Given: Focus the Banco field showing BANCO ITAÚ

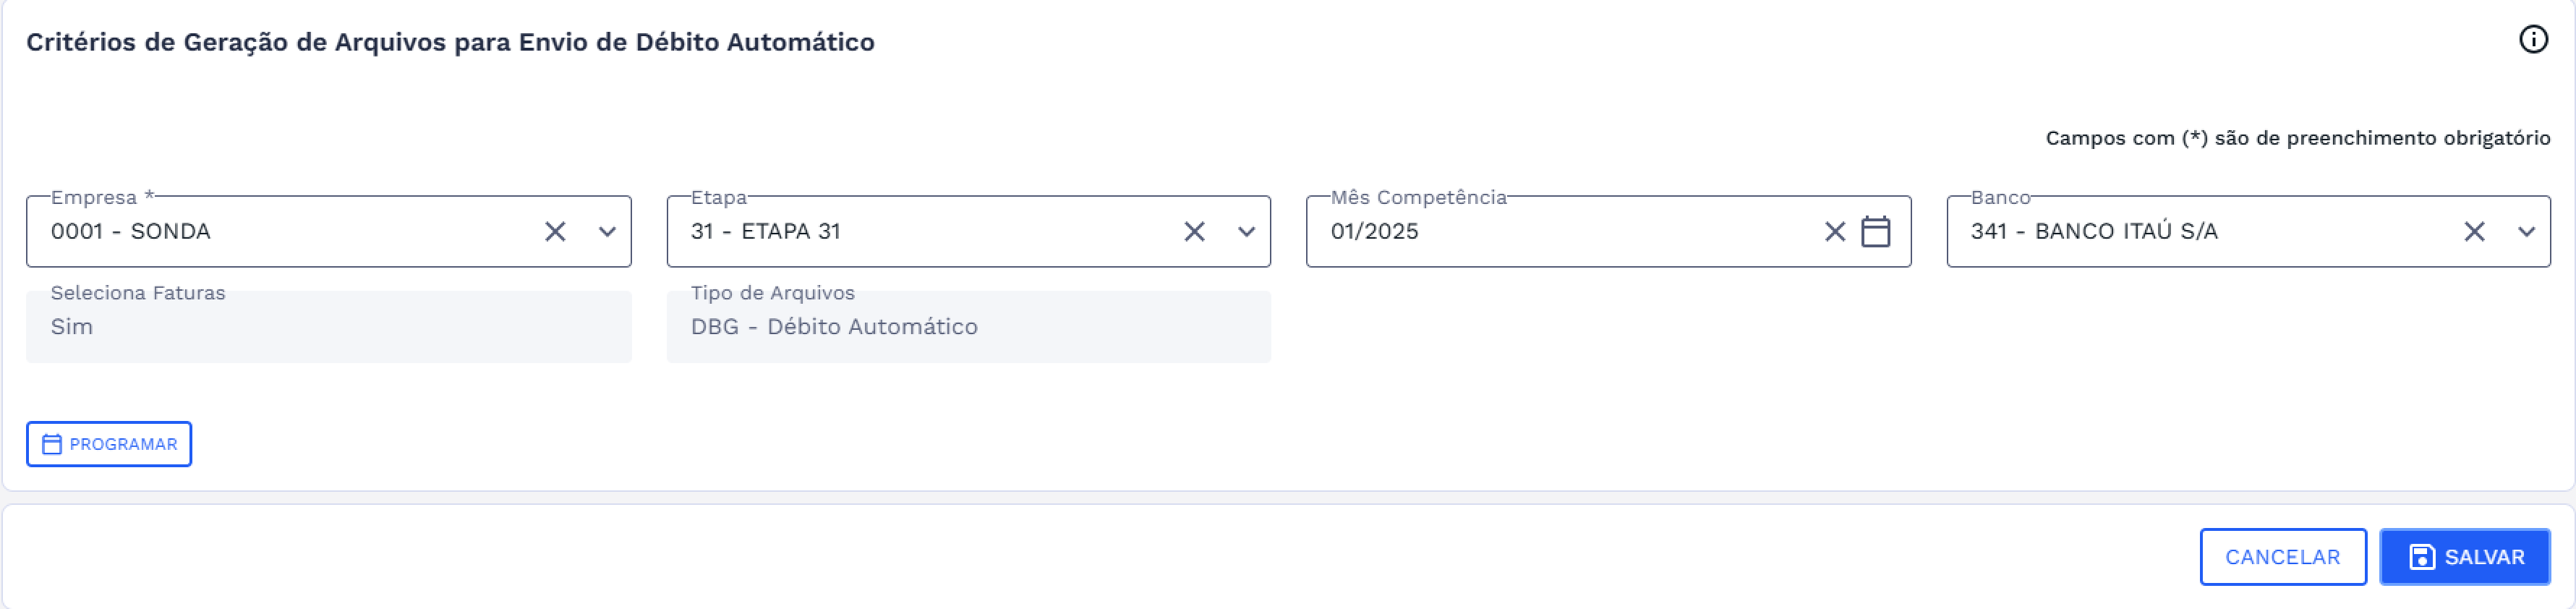Looking at the screenshot, I should point(2200,232).
